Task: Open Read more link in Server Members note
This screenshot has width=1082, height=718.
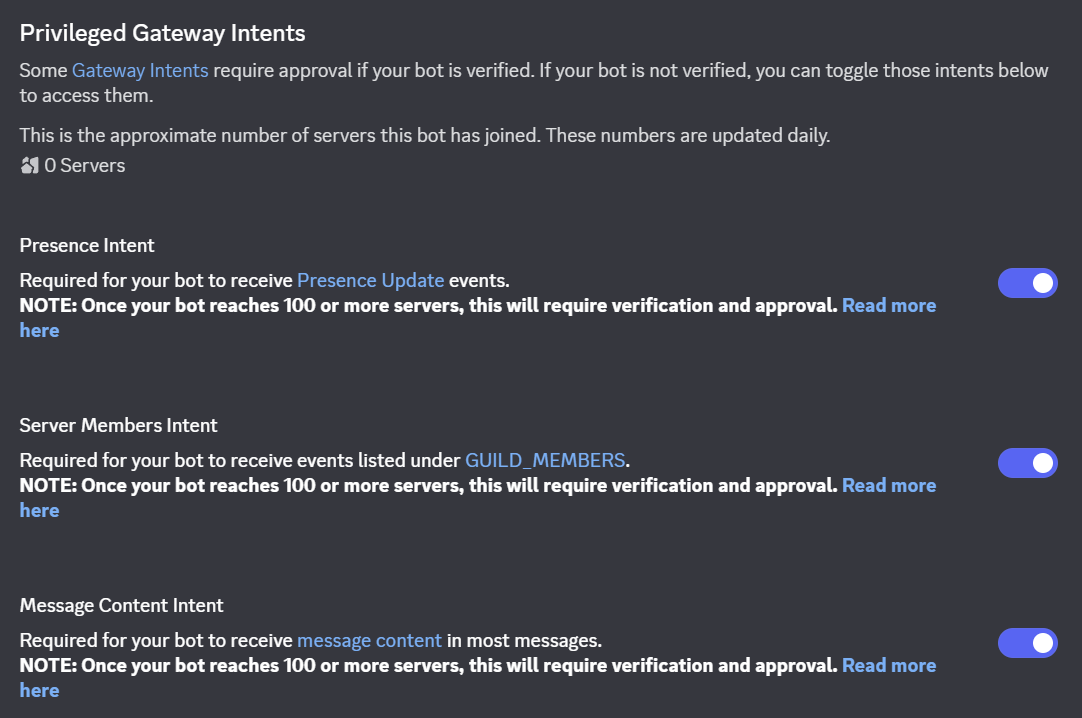Action: pyautogui.click(x=889, y=486)
